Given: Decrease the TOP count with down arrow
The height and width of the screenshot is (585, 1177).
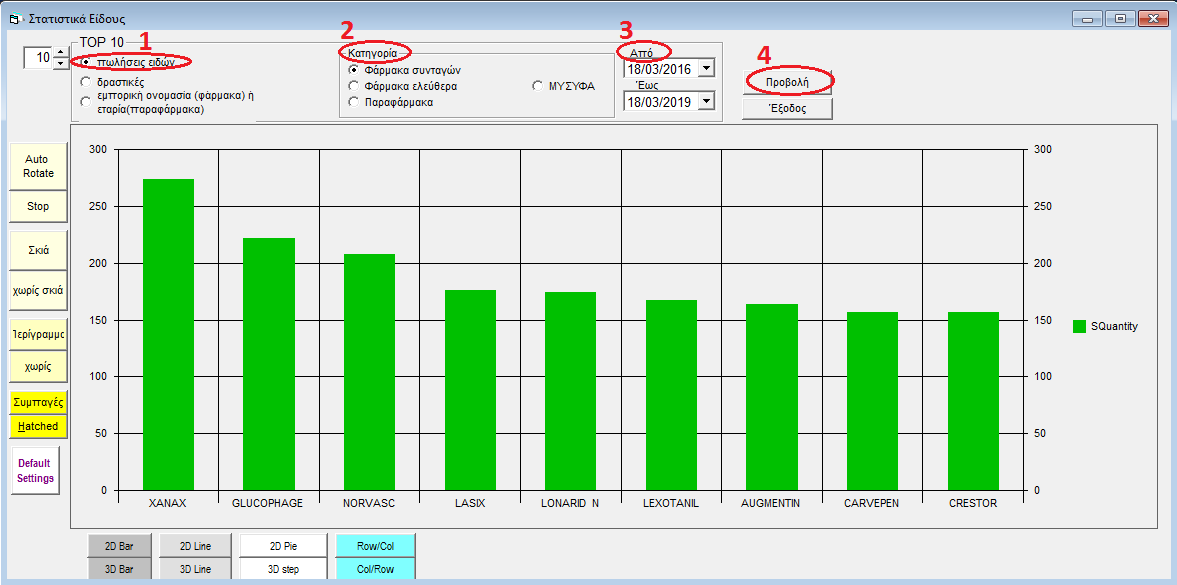Looking at the screenshot, I should [x=61, y=63].
